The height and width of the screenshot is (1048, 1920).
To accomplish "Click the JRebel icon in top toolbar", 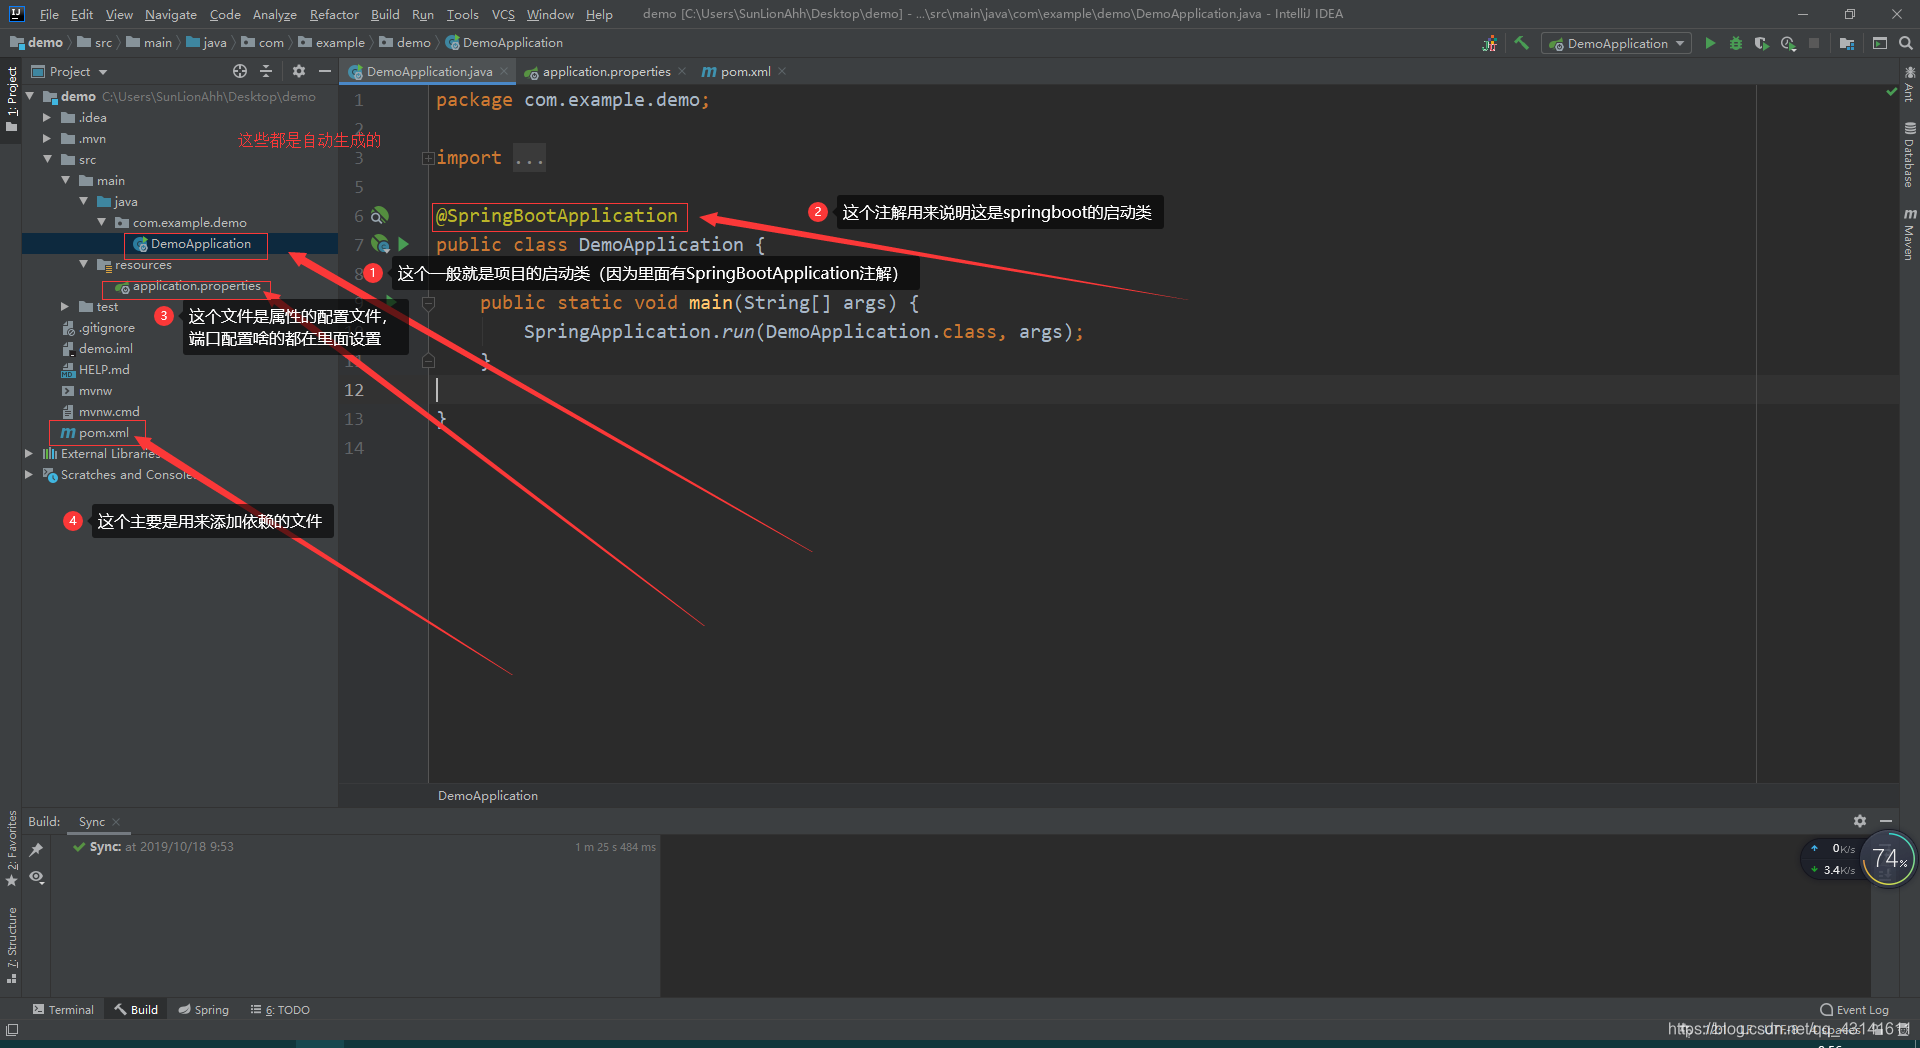I will coord(1490,43).
